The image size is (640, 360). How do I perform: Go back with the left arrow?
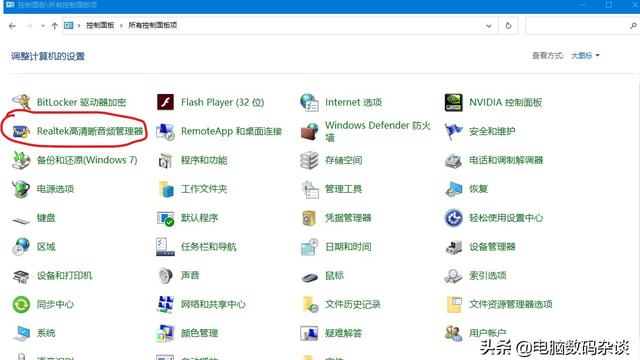[x=12, y=26]
